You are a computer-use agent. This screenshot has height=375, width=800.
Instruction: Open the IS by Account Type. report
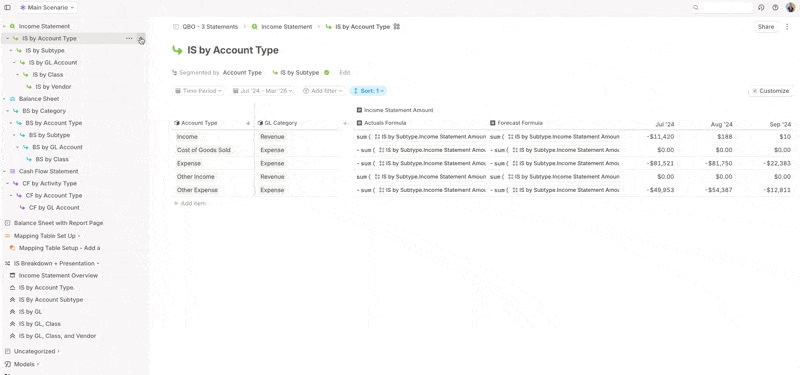46,288
